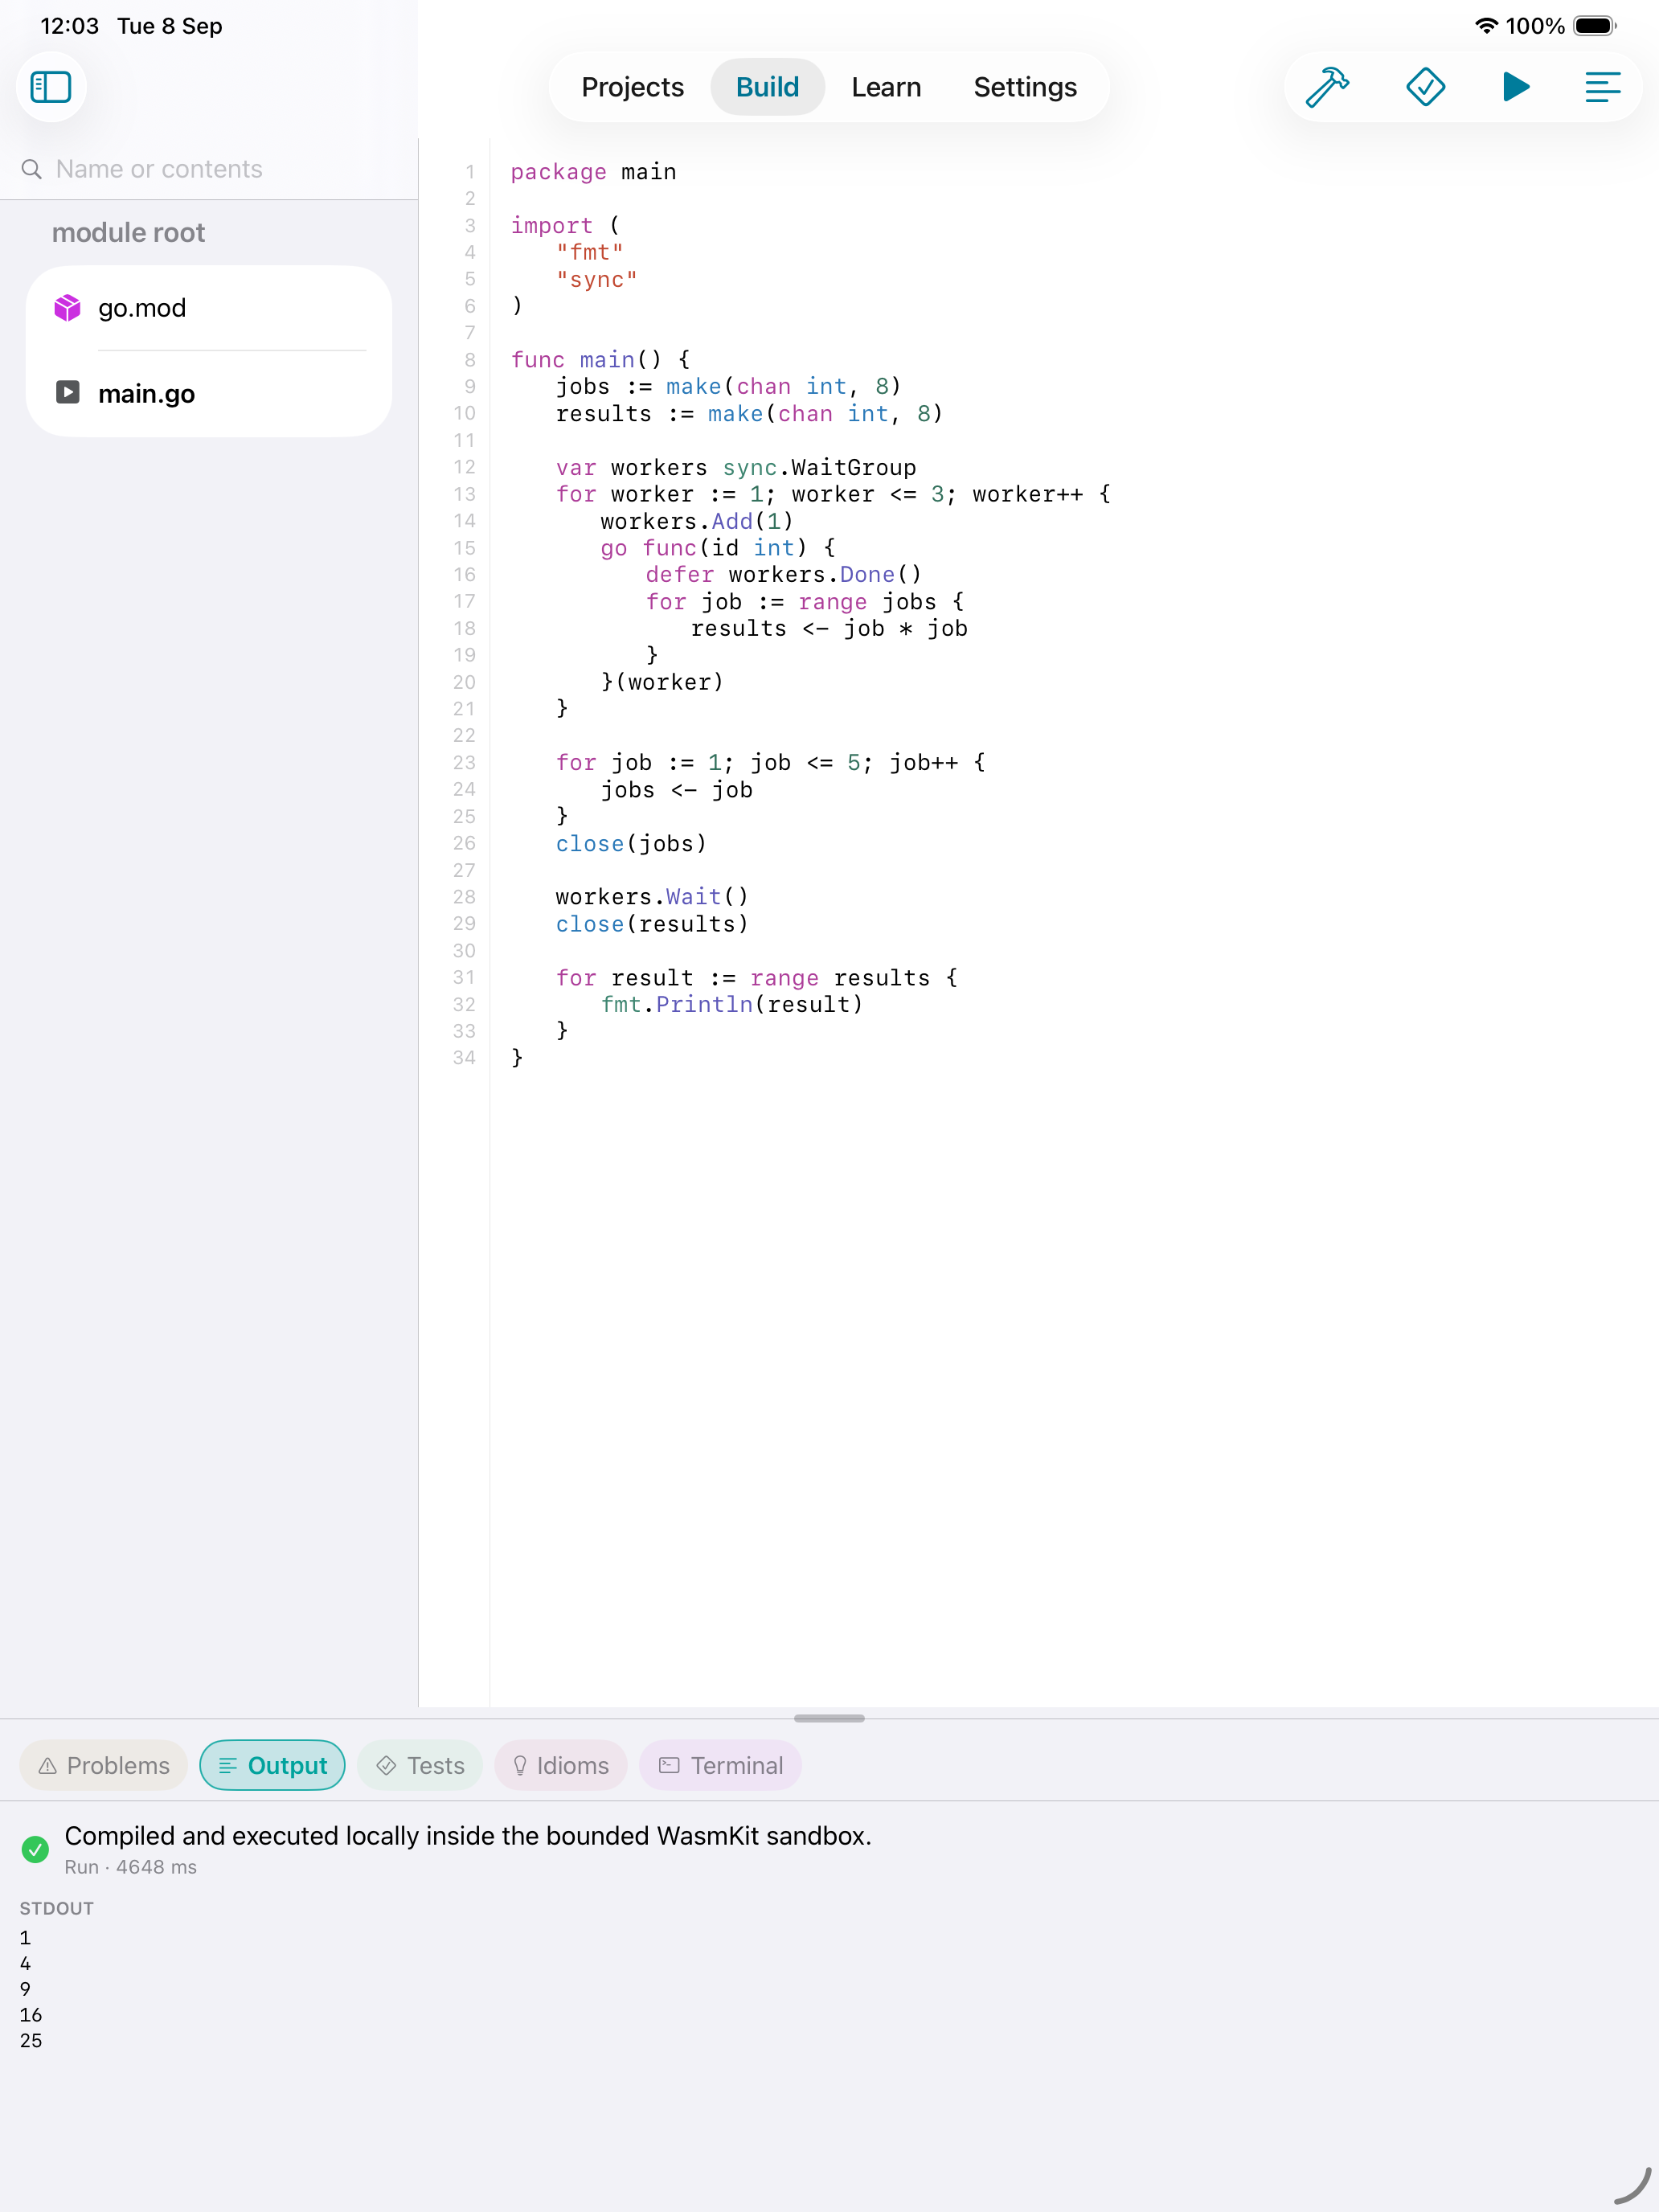Image resolution: width=1659 pixels, height=2212 pixels.
Task: Open the Projects tab
Action: tap(632, 87)
